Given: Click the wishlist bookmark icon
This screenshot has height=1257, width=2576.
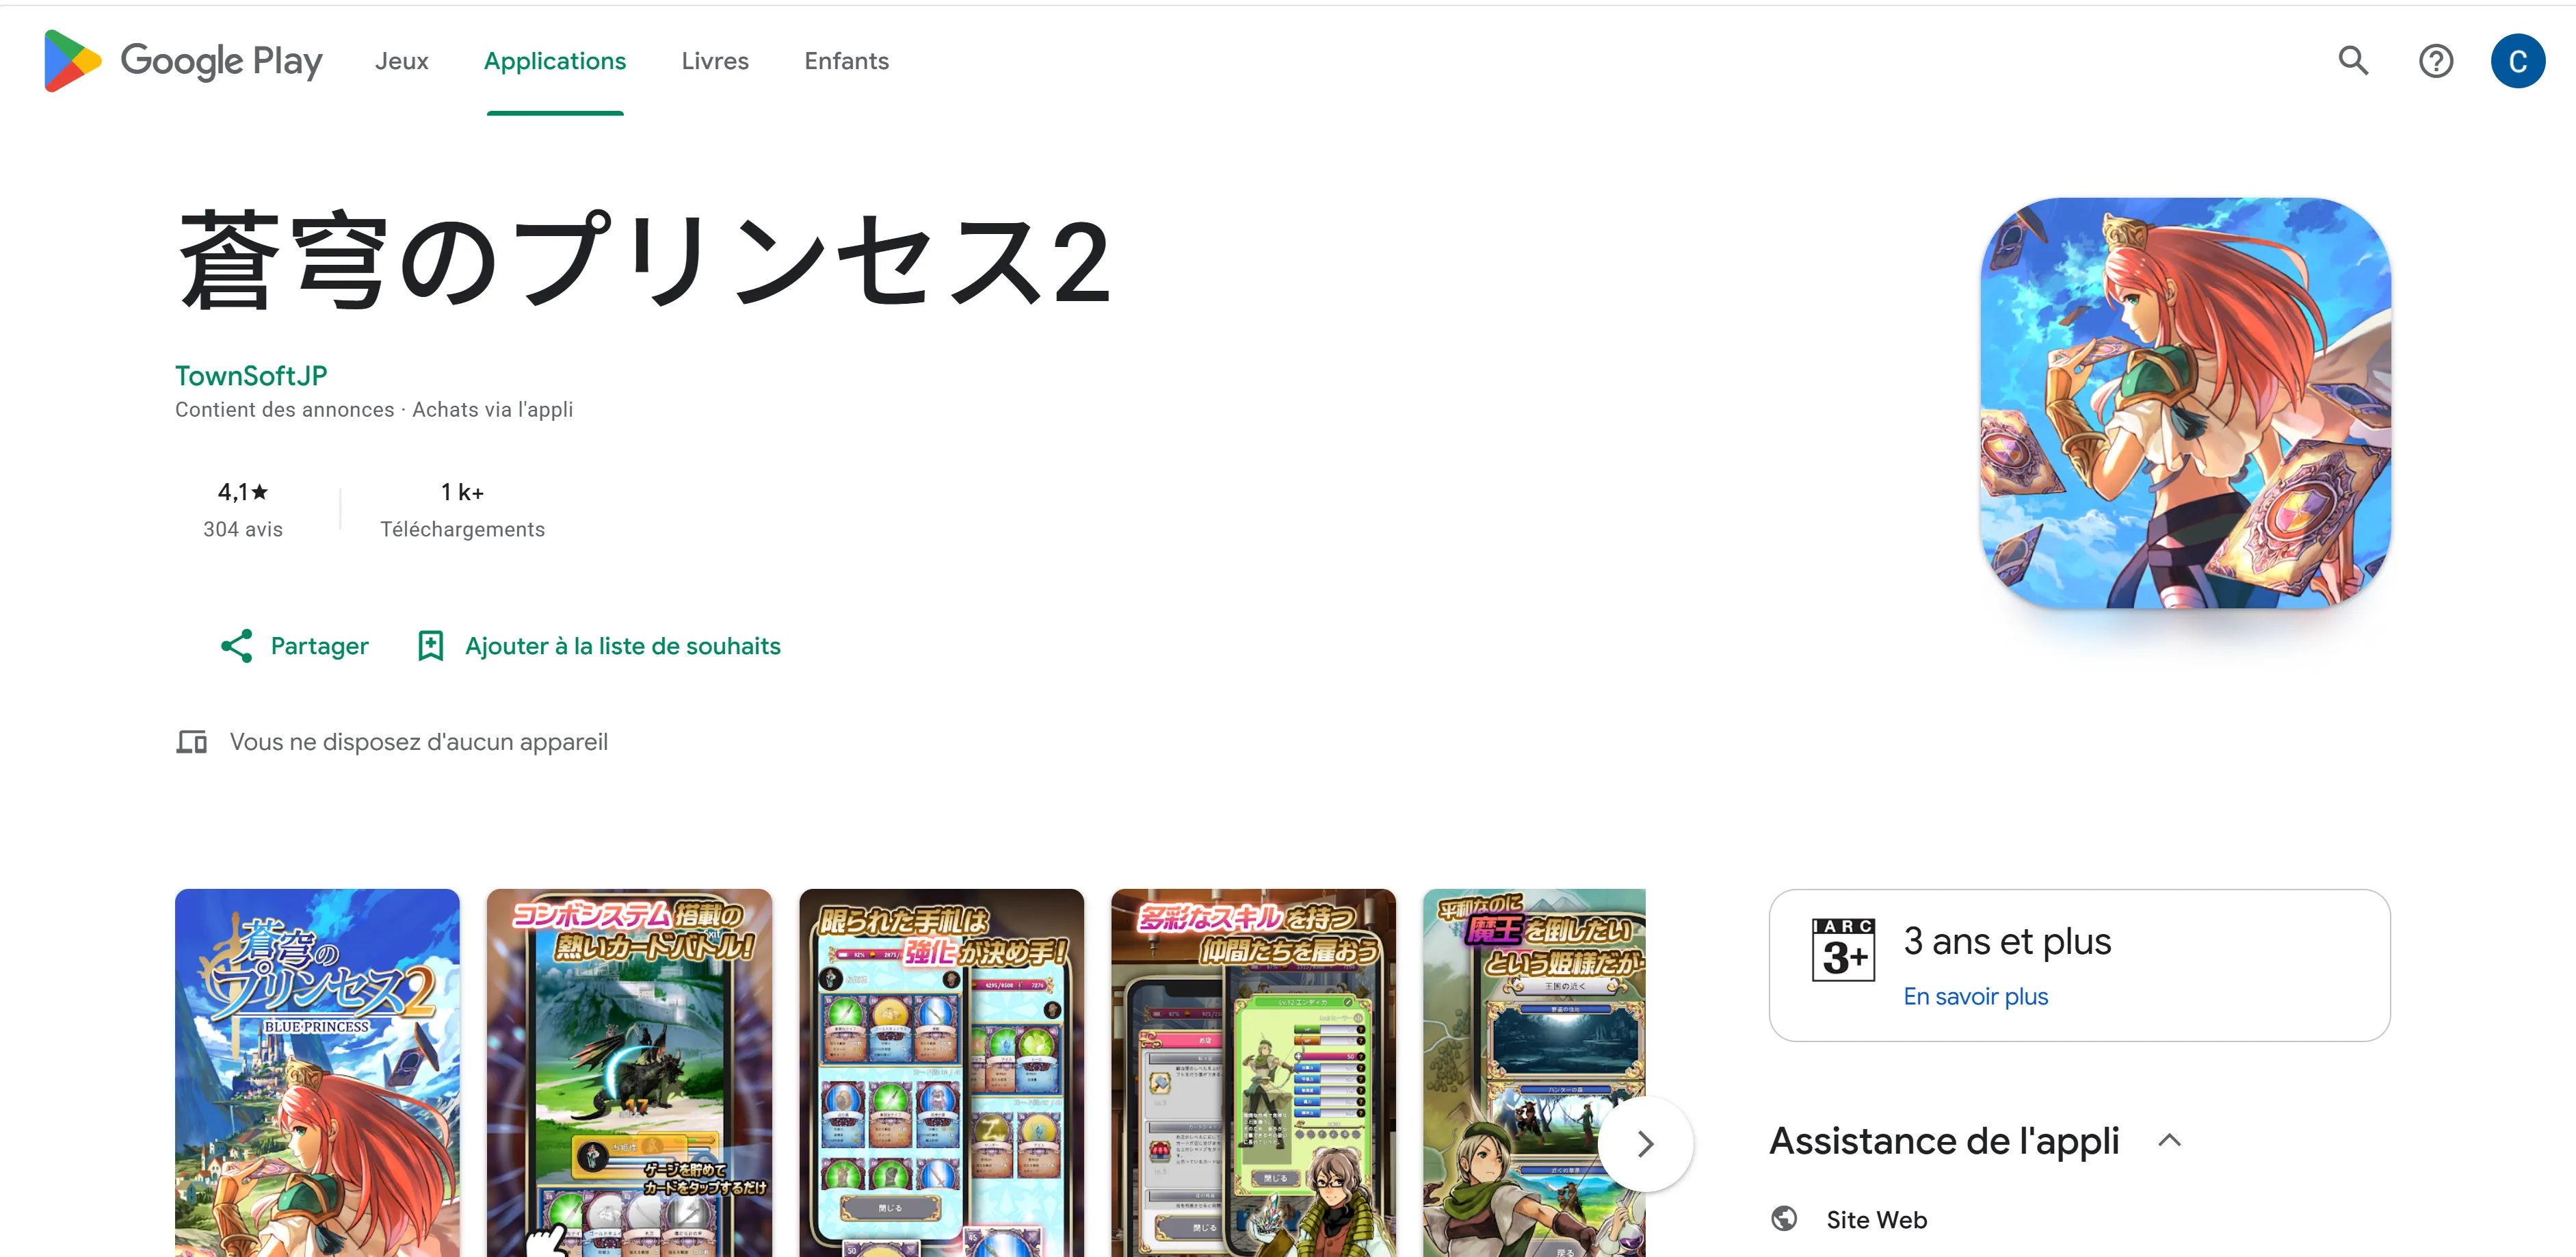Looking at the screenshot, I should tap(431, 646).
